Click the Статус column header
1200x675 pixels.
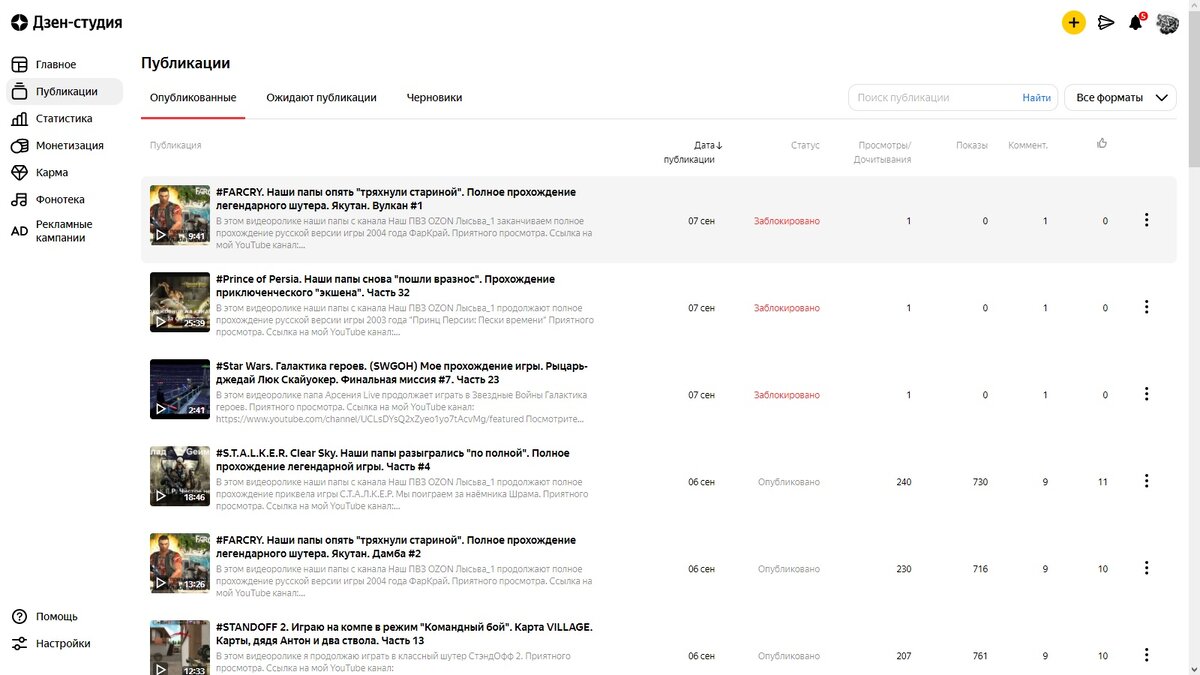(x=805, y=145)
